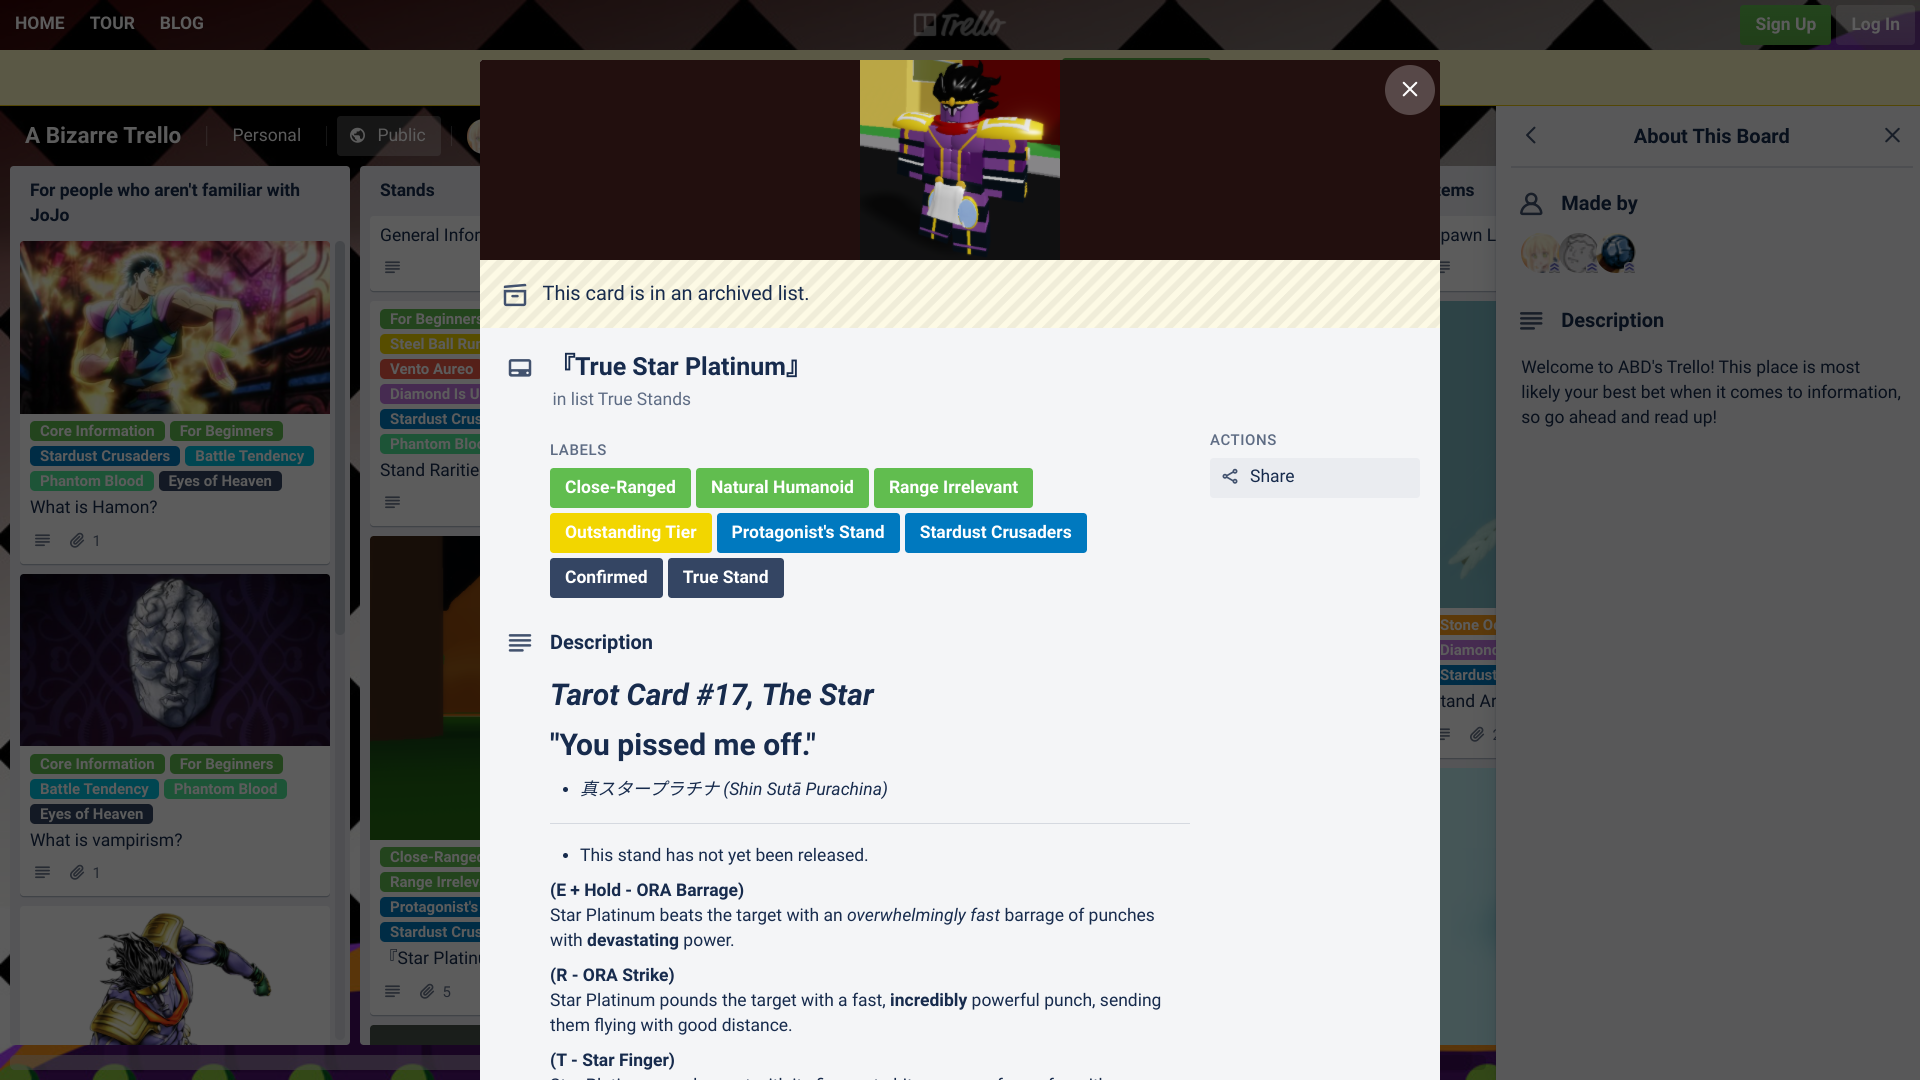Viewport: 1920px width, 1080px height.
Task: Click the Share action icon on card
Action: click(1229, 476)
